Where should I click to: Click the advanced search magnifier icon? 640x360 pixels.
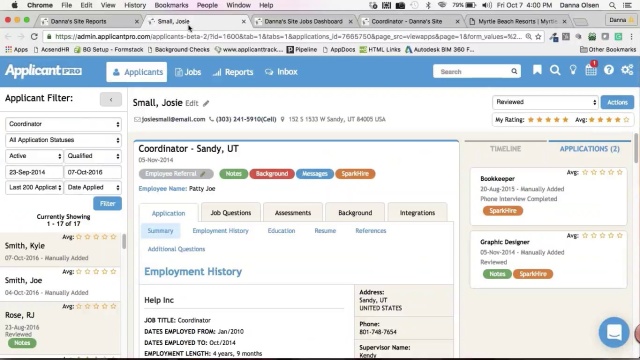(555, 70)
